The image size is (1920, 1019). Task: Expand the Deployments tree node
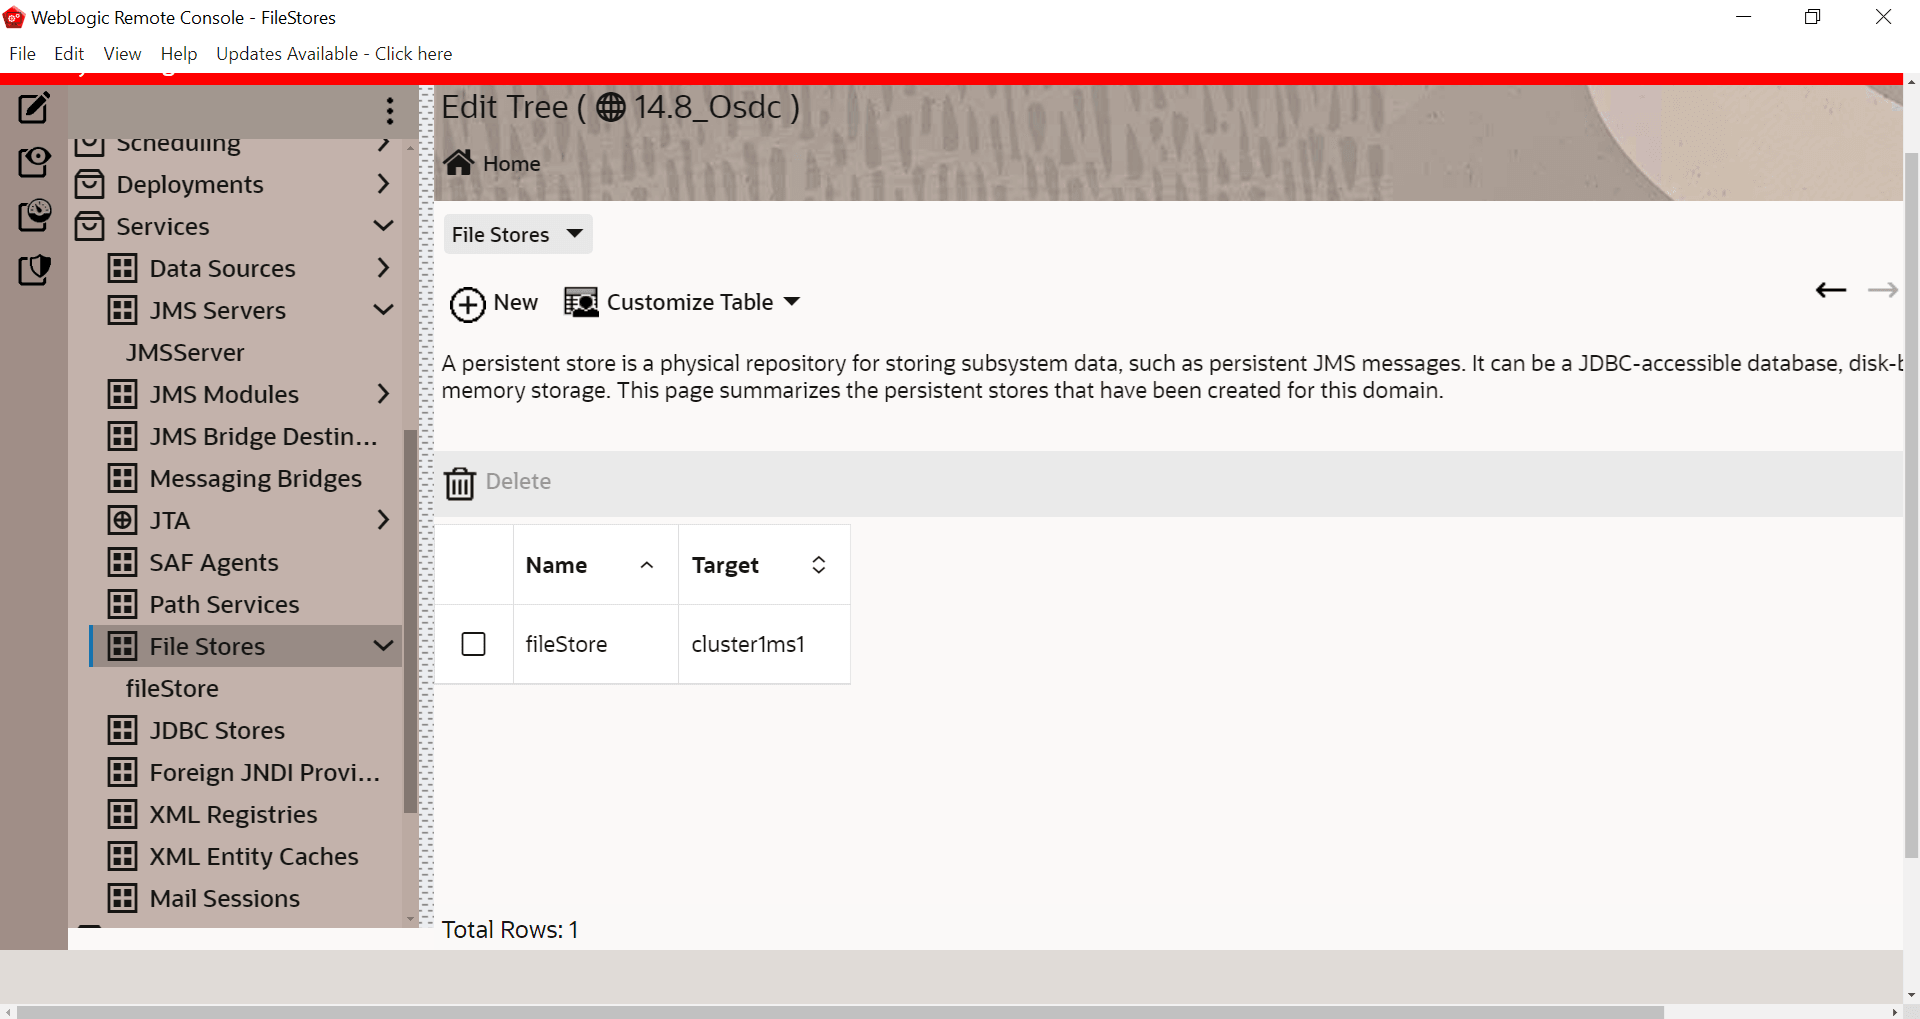click(x=383, y=184)
